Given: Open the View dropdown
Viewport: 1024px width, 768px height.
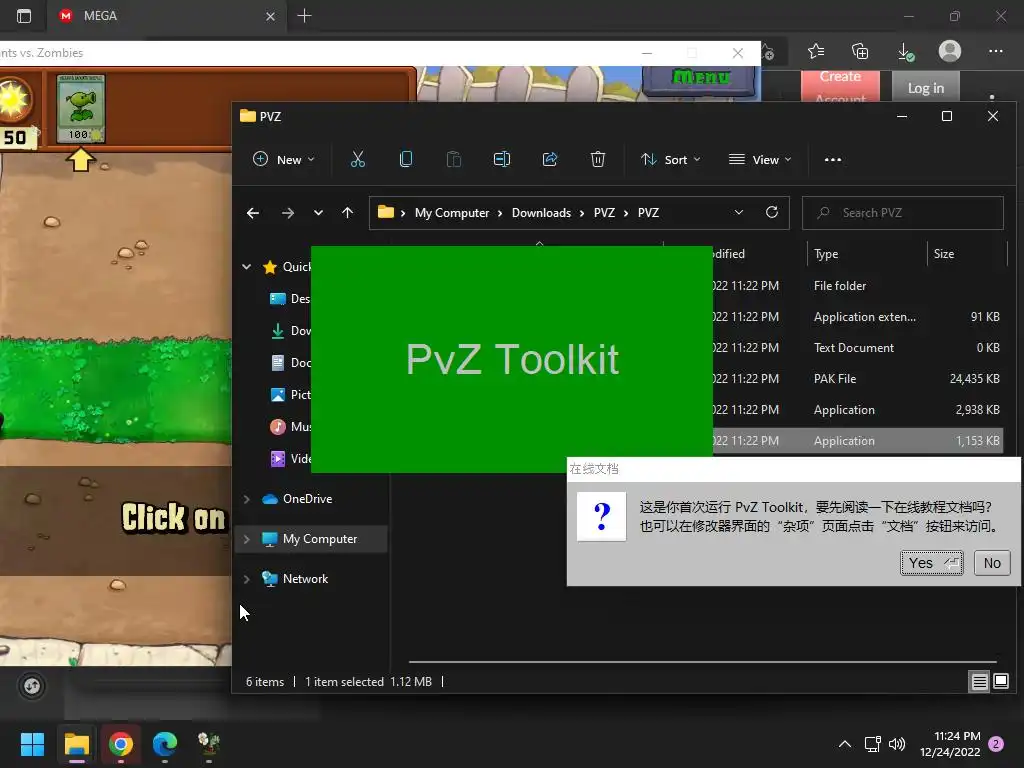Looking at the screenshot, I should 760,159.
